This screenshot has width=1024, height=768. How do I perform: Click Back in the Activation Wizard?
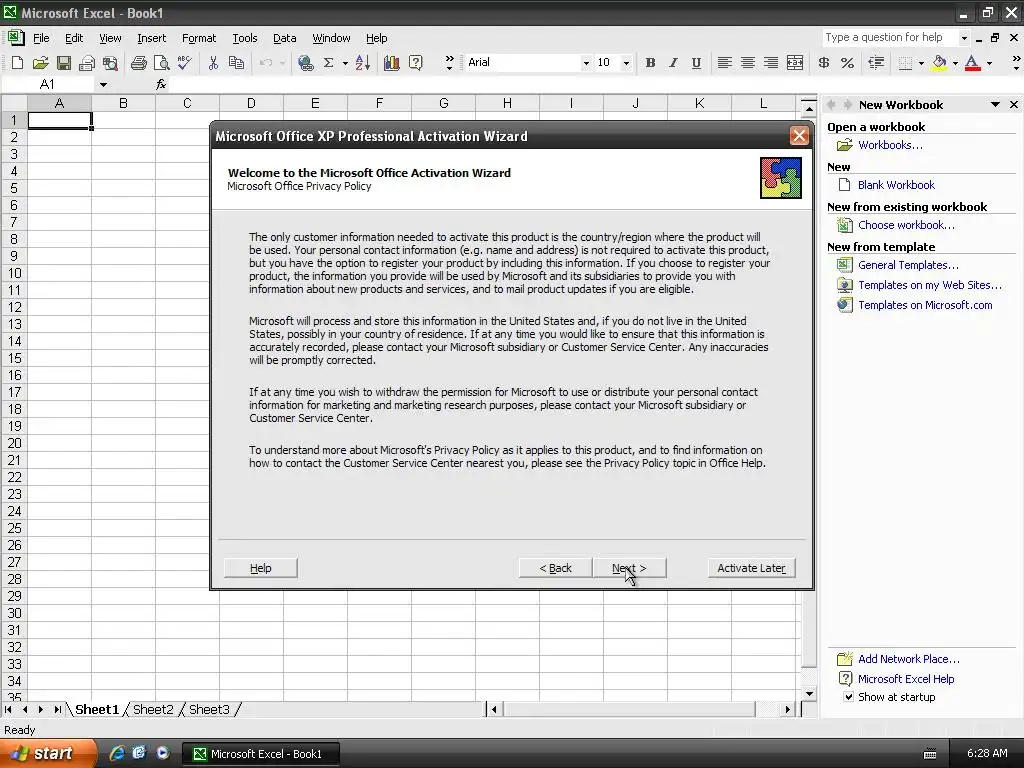[555, 568]
